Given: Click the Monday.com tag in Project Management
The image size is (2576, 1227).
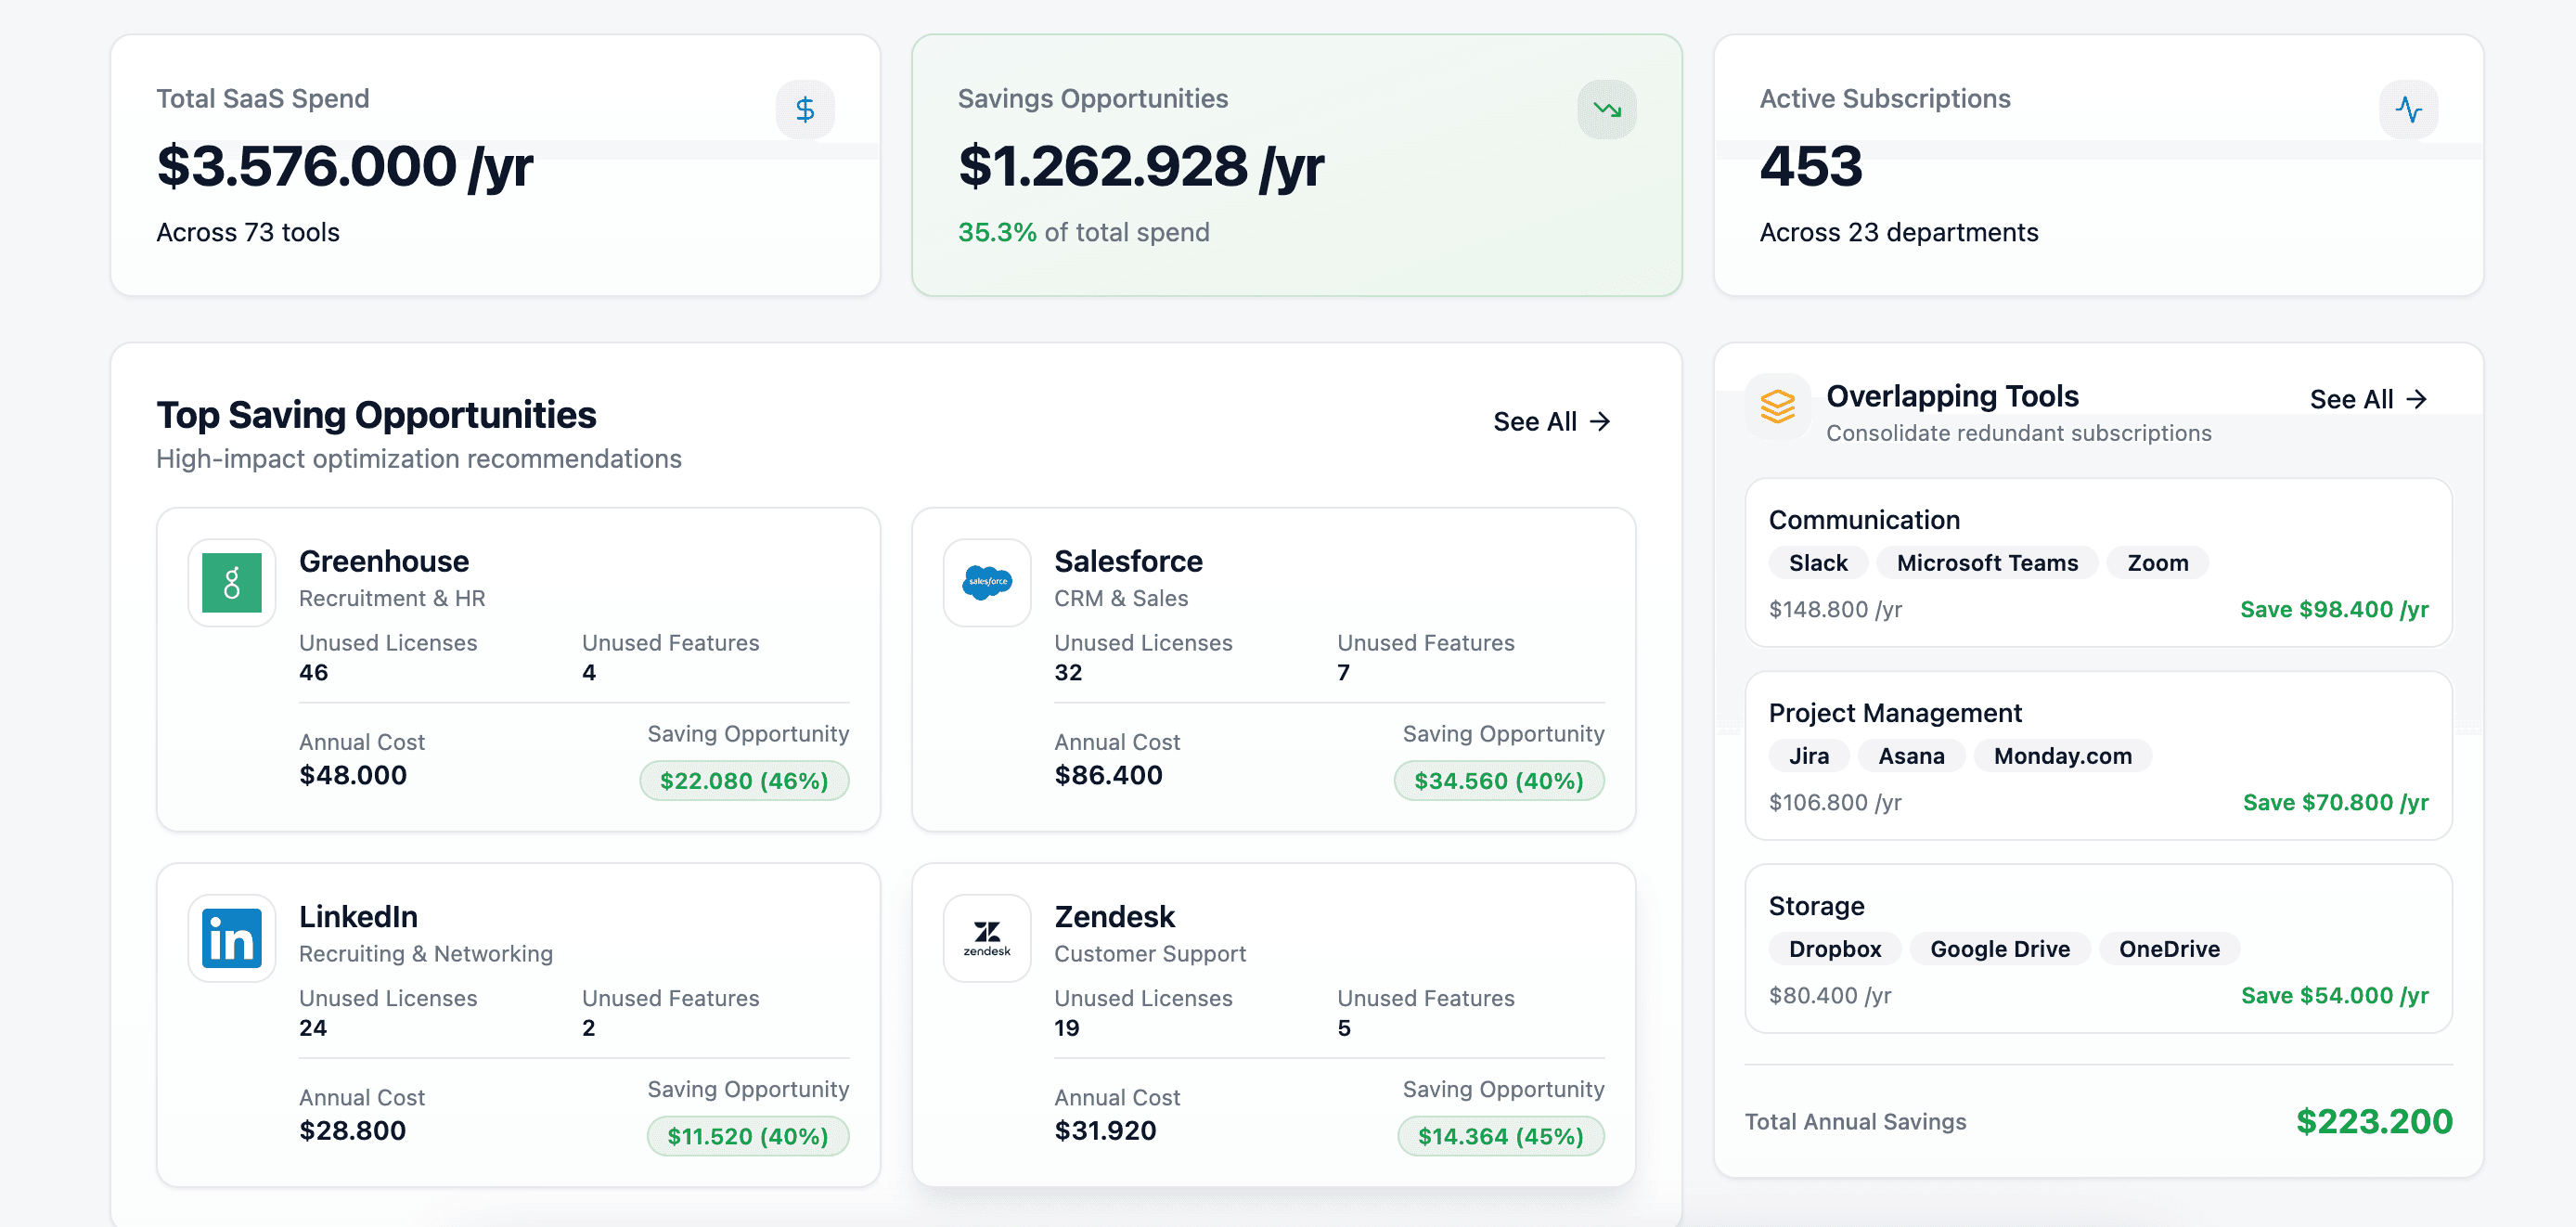Looking at the screenshot, I should (x=2061, y=756).
